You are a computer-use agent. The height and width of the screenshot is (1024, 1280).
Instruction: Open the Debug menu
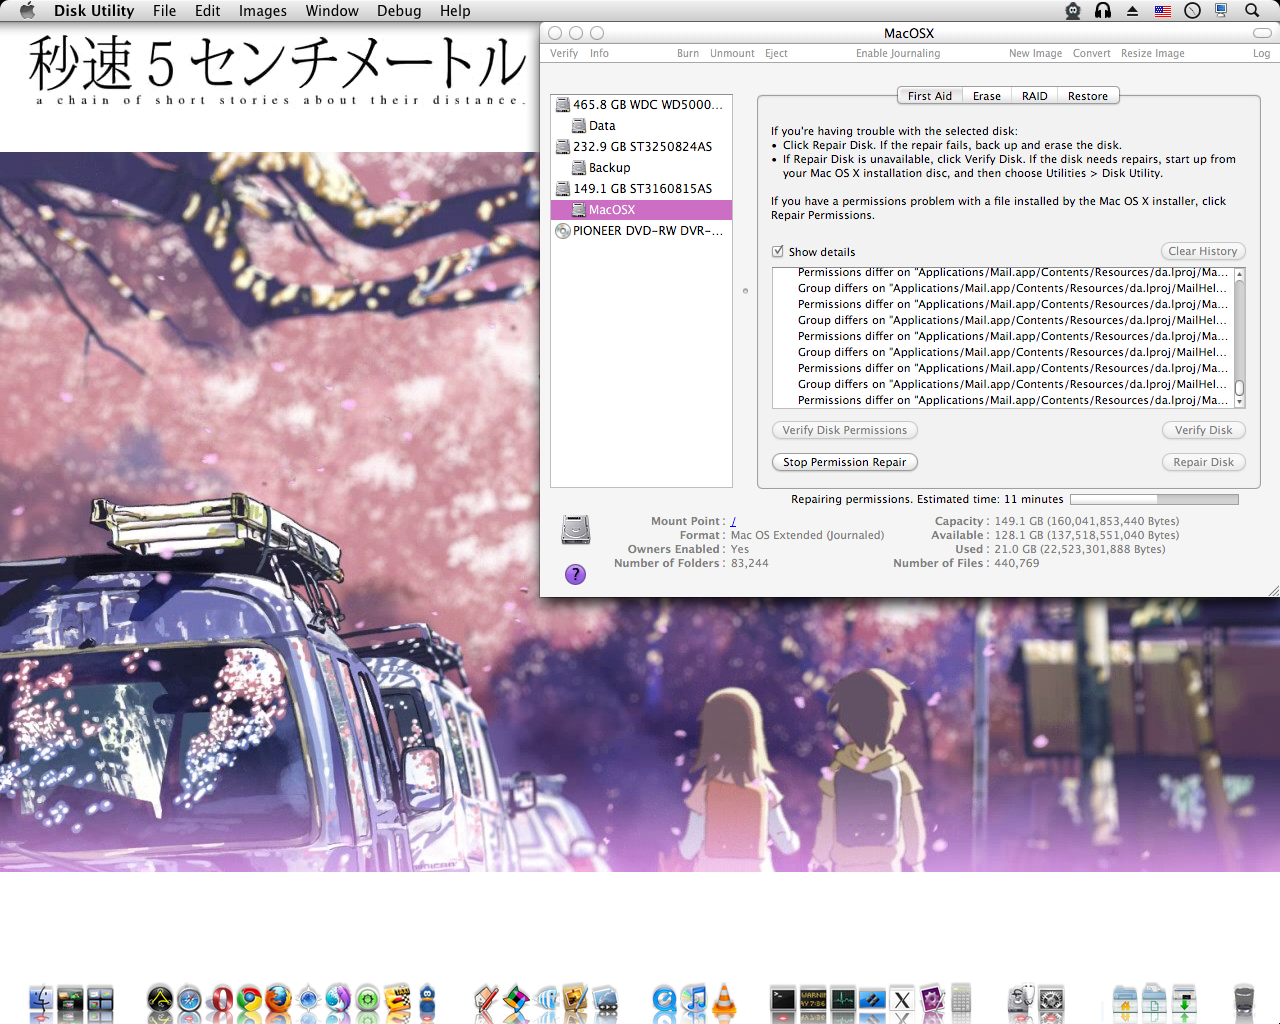(398, 10)
